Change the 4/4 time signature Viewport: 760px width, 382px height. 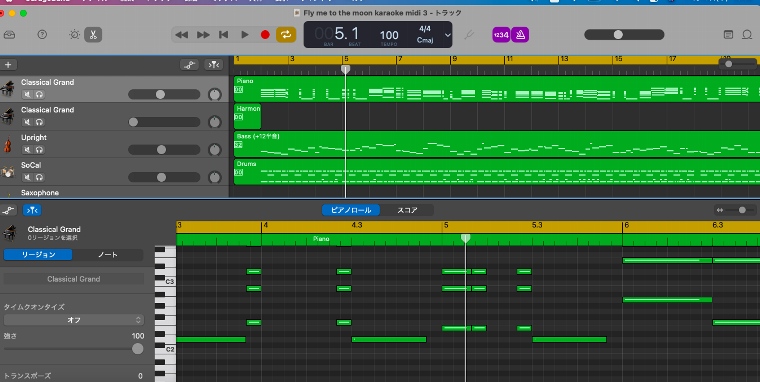(x=425, y=29)
